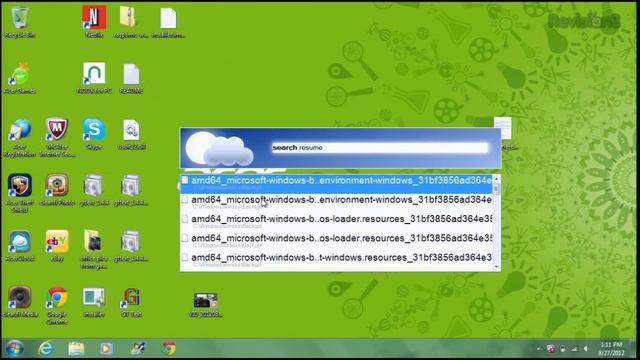Viewport: 640px width, 360px height.
Task: Select the zipped folder icon beside Netflix
Action: 129,22
